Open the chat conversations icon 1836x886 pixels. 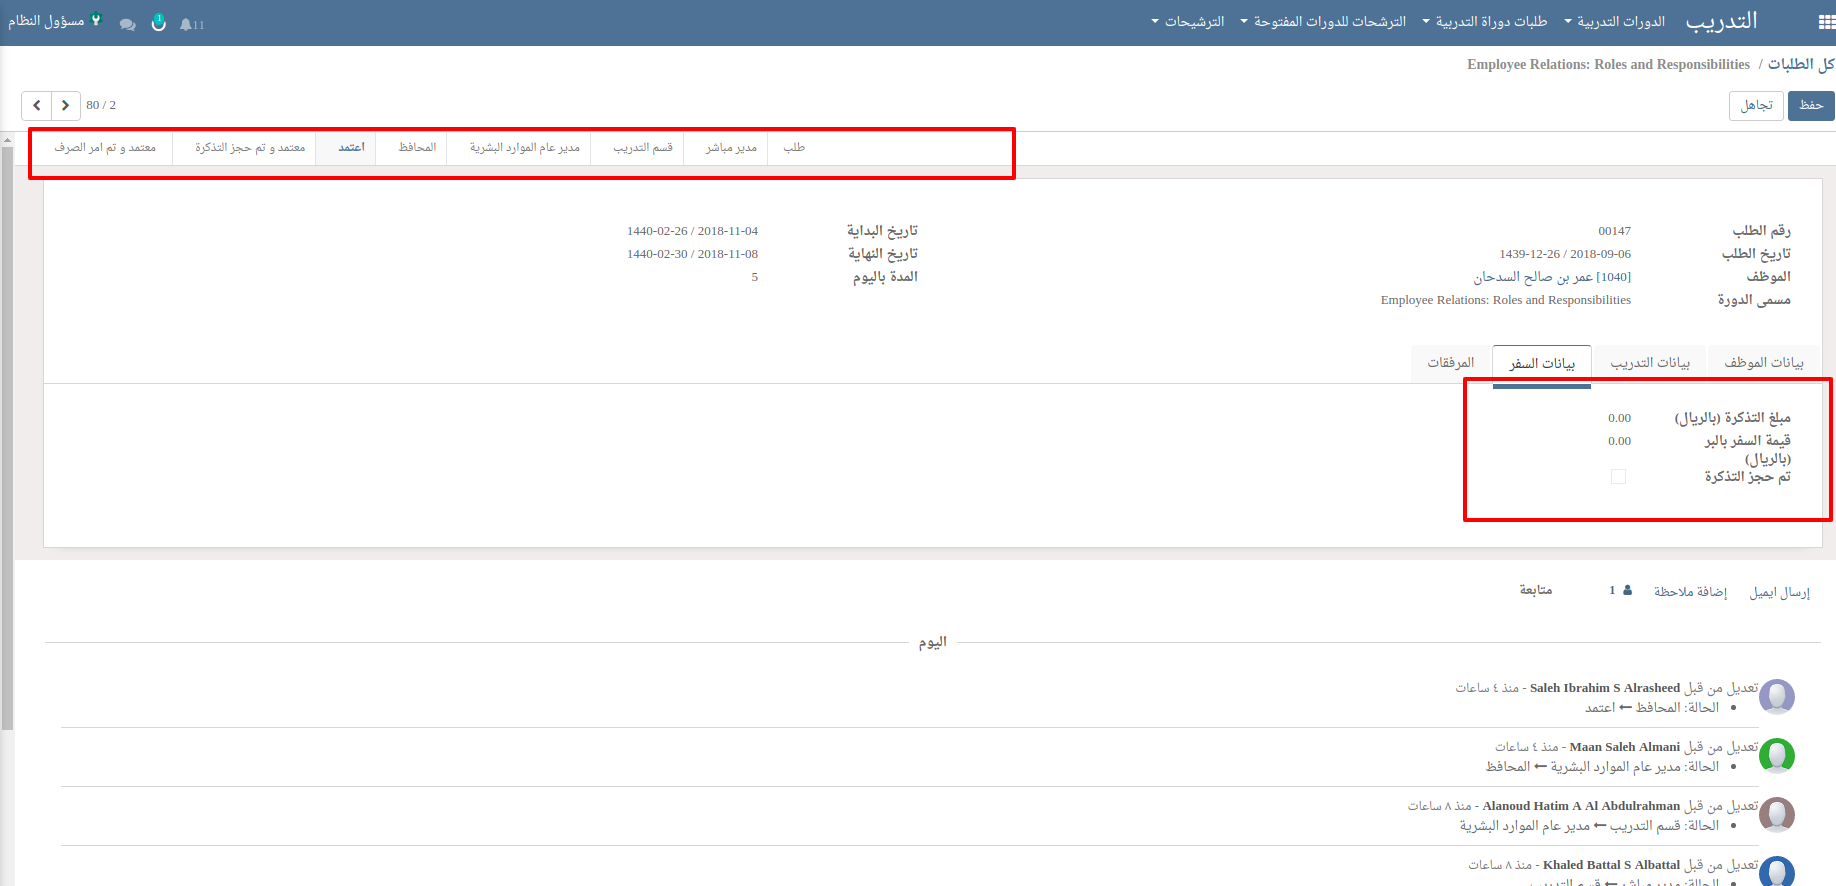point(127,24)
